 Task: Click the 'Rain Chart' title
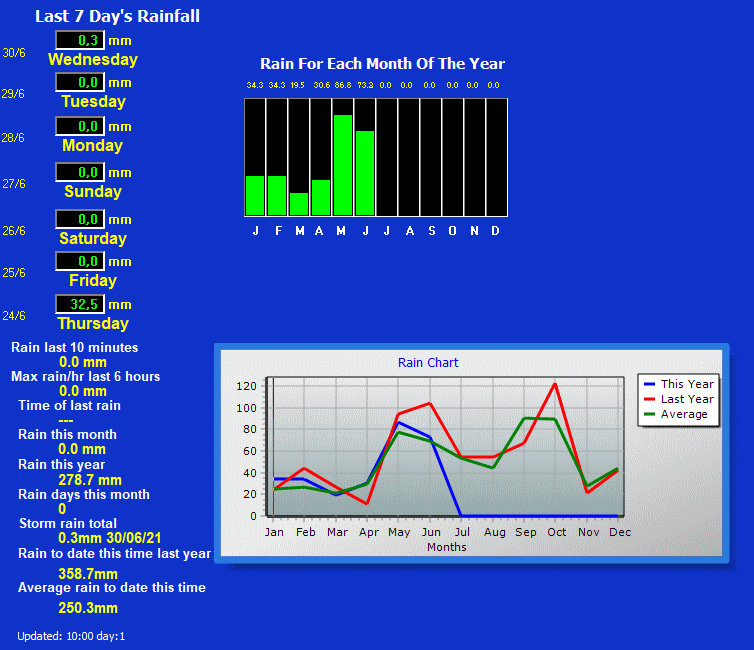(428, 362)
